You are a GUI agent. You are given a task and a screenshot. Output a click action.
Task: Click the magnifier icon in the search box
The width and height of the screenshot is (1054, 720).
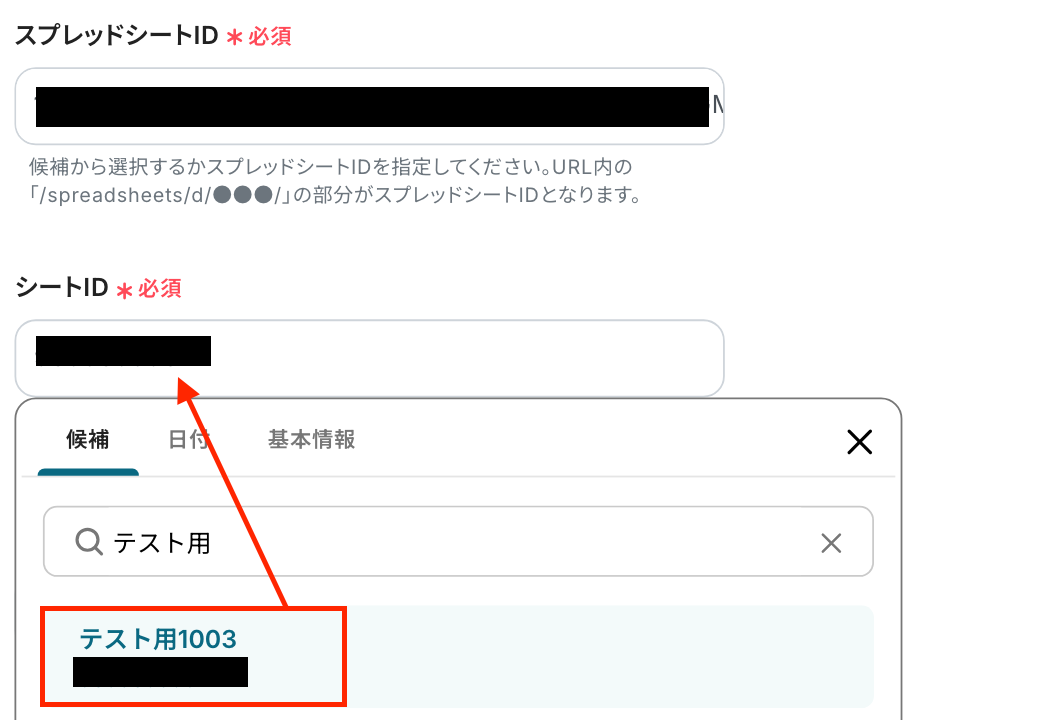(89, 541)
